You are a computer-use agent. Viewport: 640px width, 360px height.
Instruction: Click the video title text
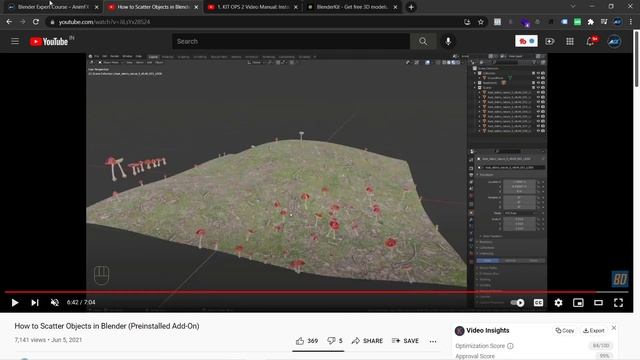point(107,326)
